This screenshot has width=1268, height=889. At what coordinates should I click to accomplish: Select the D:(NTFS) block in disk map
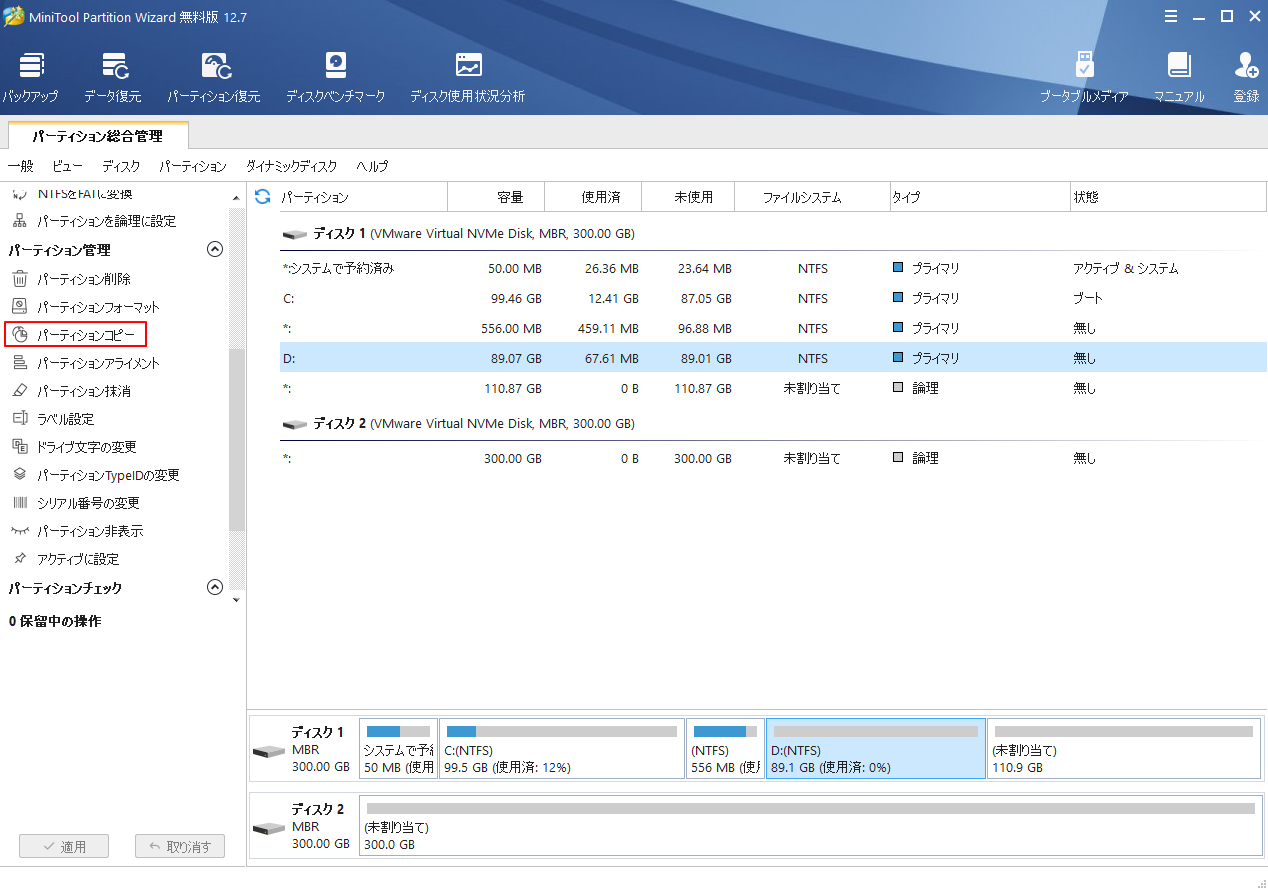point(875,748)
